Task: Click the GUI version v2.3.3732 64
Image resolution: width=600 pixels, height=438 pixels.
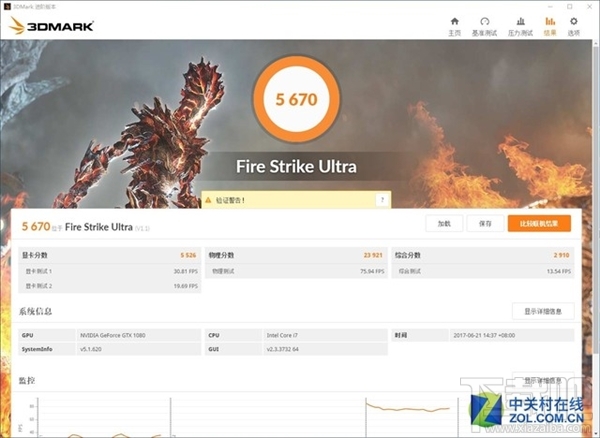Action: point(282,349)
